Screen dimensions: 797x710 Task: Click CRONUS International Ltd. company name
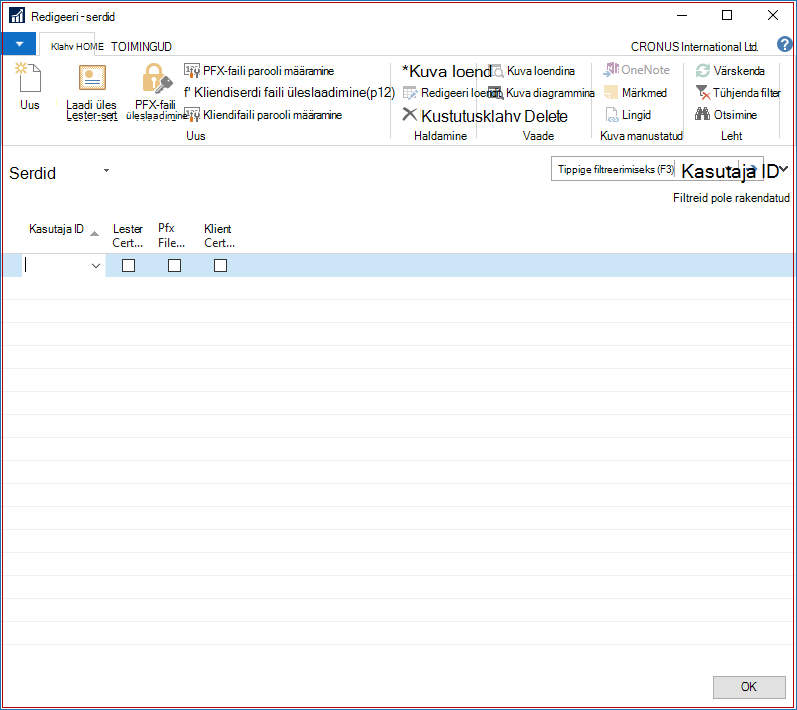click(x=694, y=47)
